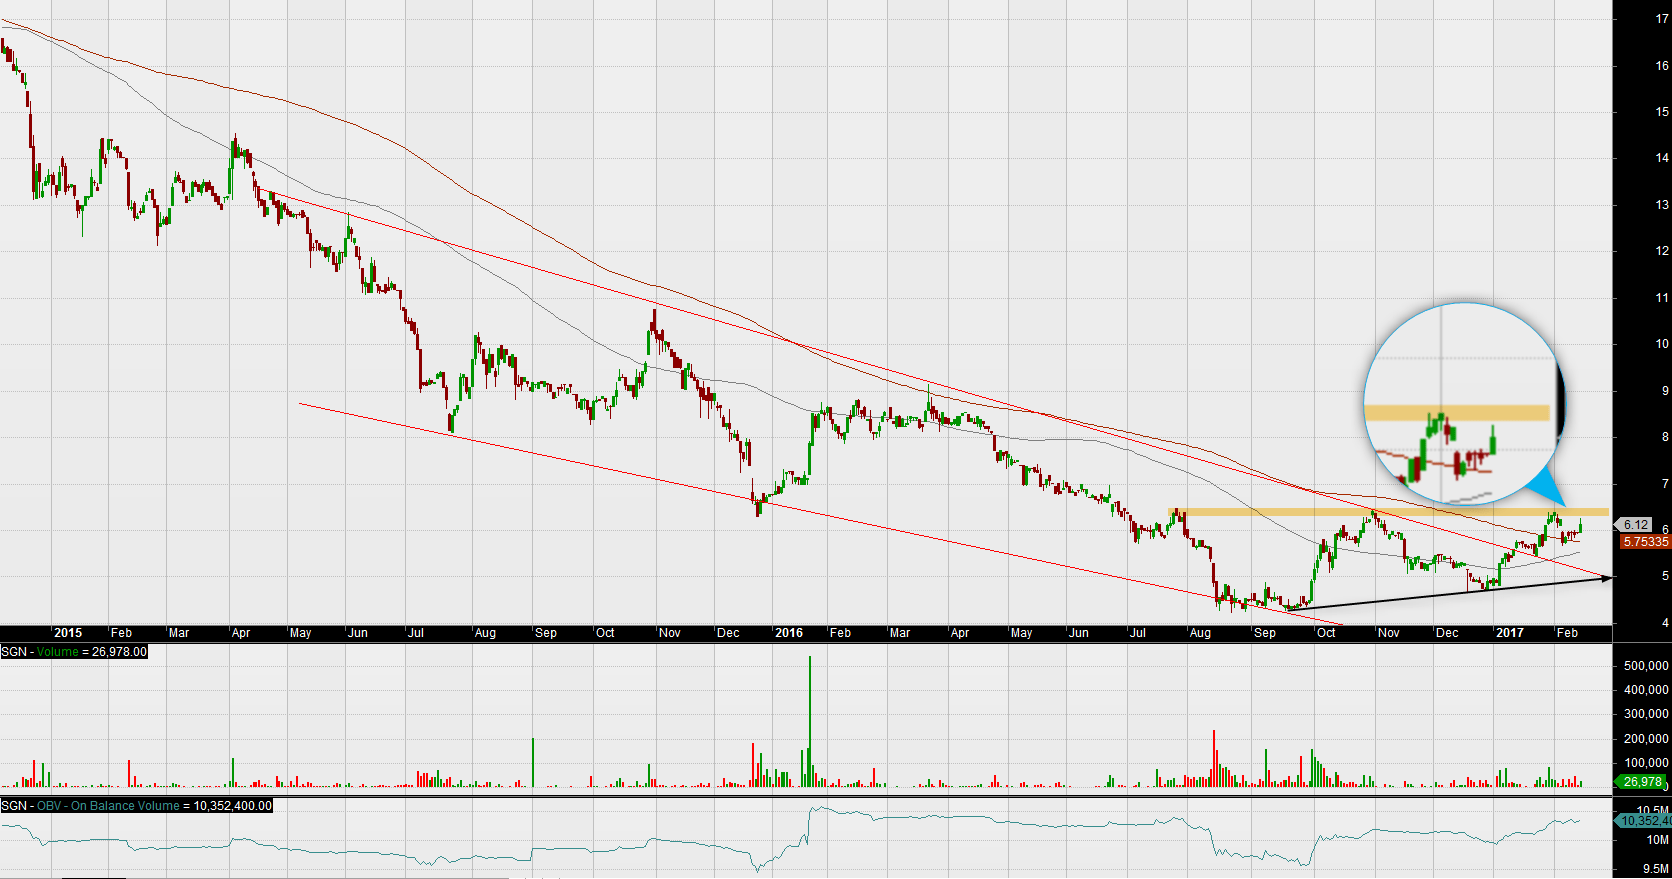The height and width of the screenshot is (879, 1672).
Task: Click the 17 label on price axis
Action: tap(1662, 19)
